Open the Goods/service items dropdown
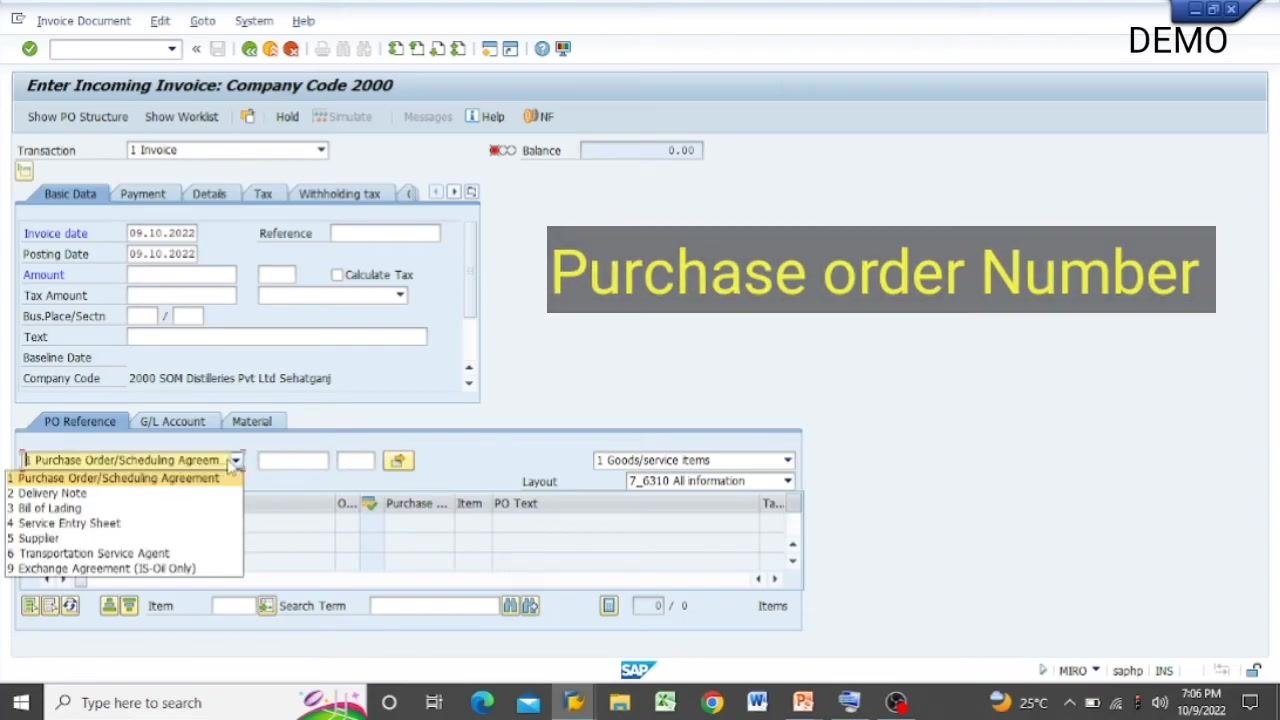The image size is (1280, 720). (x=788, y=461)
